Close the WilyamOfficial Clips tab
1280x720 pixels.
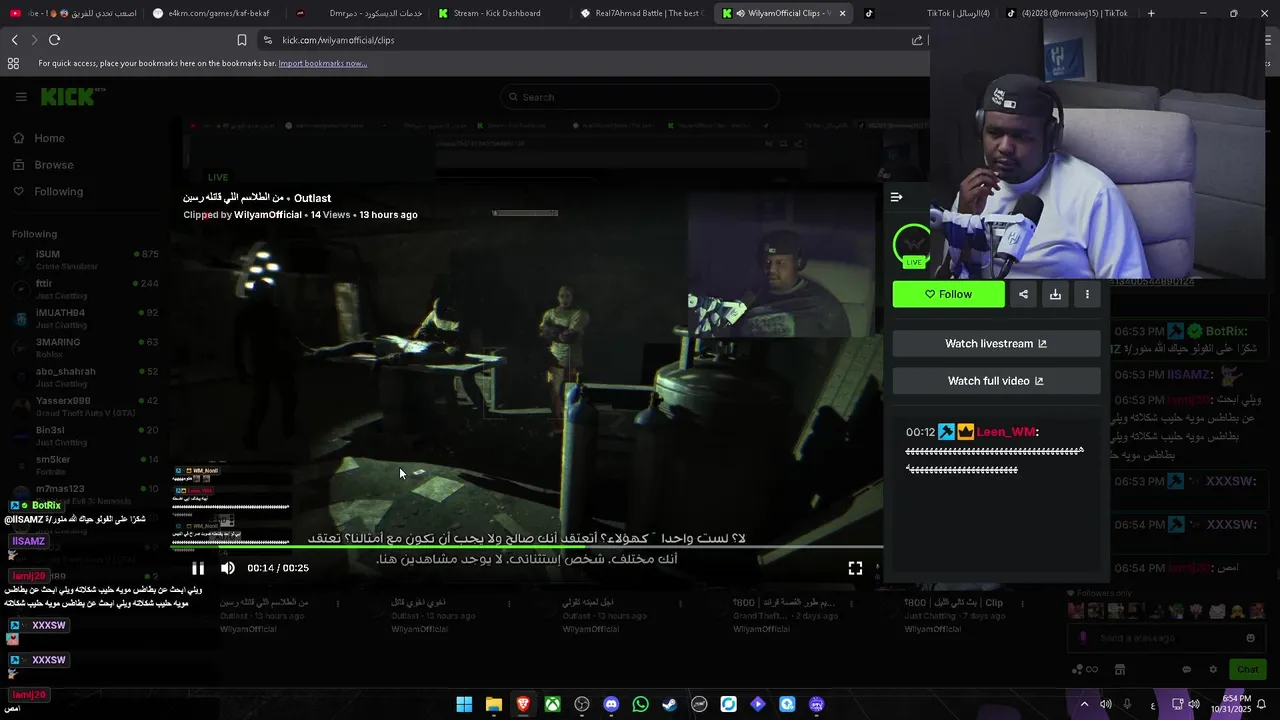point(842,13)
